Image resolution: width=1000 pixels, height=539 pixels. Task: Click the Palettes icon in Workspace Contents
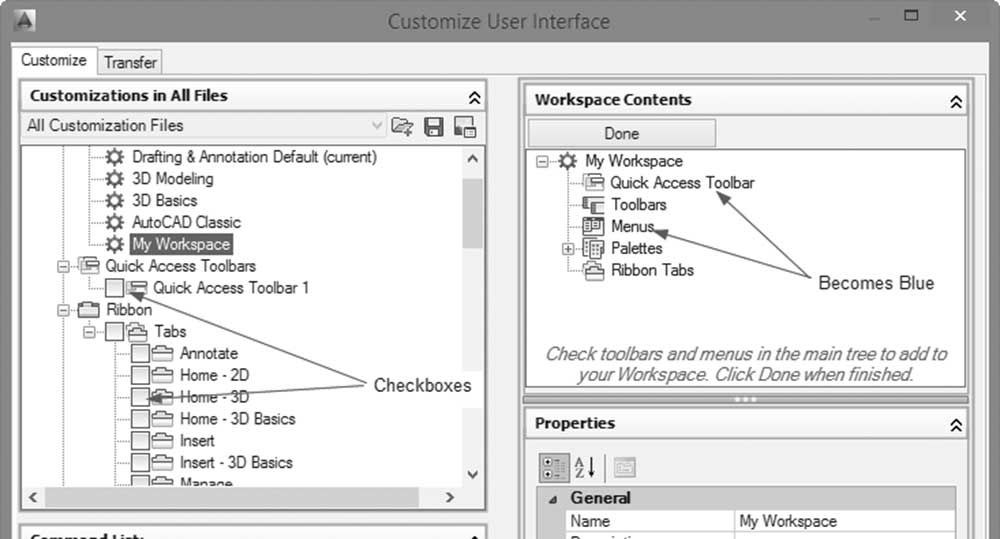593,248
